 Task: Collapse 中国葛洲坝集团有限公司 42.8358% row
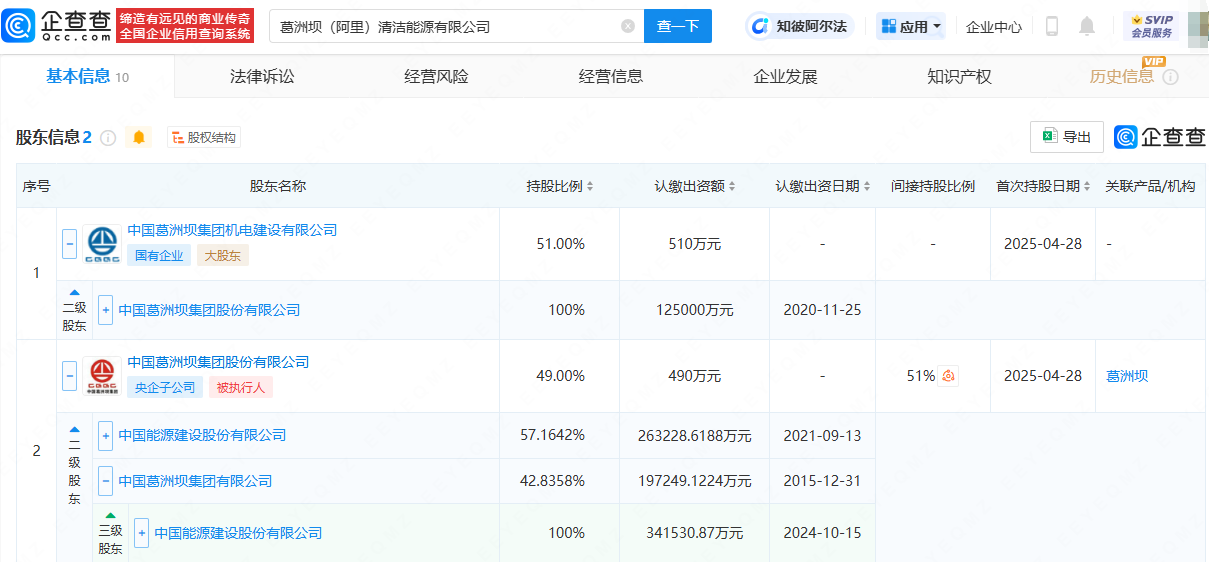click(x=106, y=481)
